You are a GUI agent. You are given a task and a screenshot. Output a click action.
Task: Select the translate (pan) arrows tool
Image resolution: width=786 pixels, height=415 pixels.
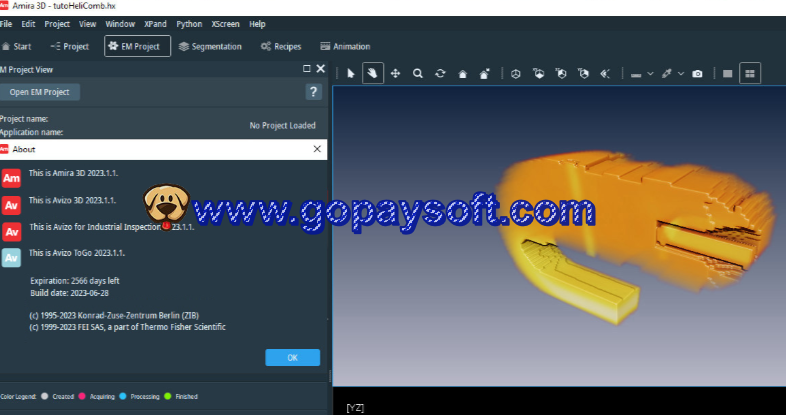(x=396, y=74)
